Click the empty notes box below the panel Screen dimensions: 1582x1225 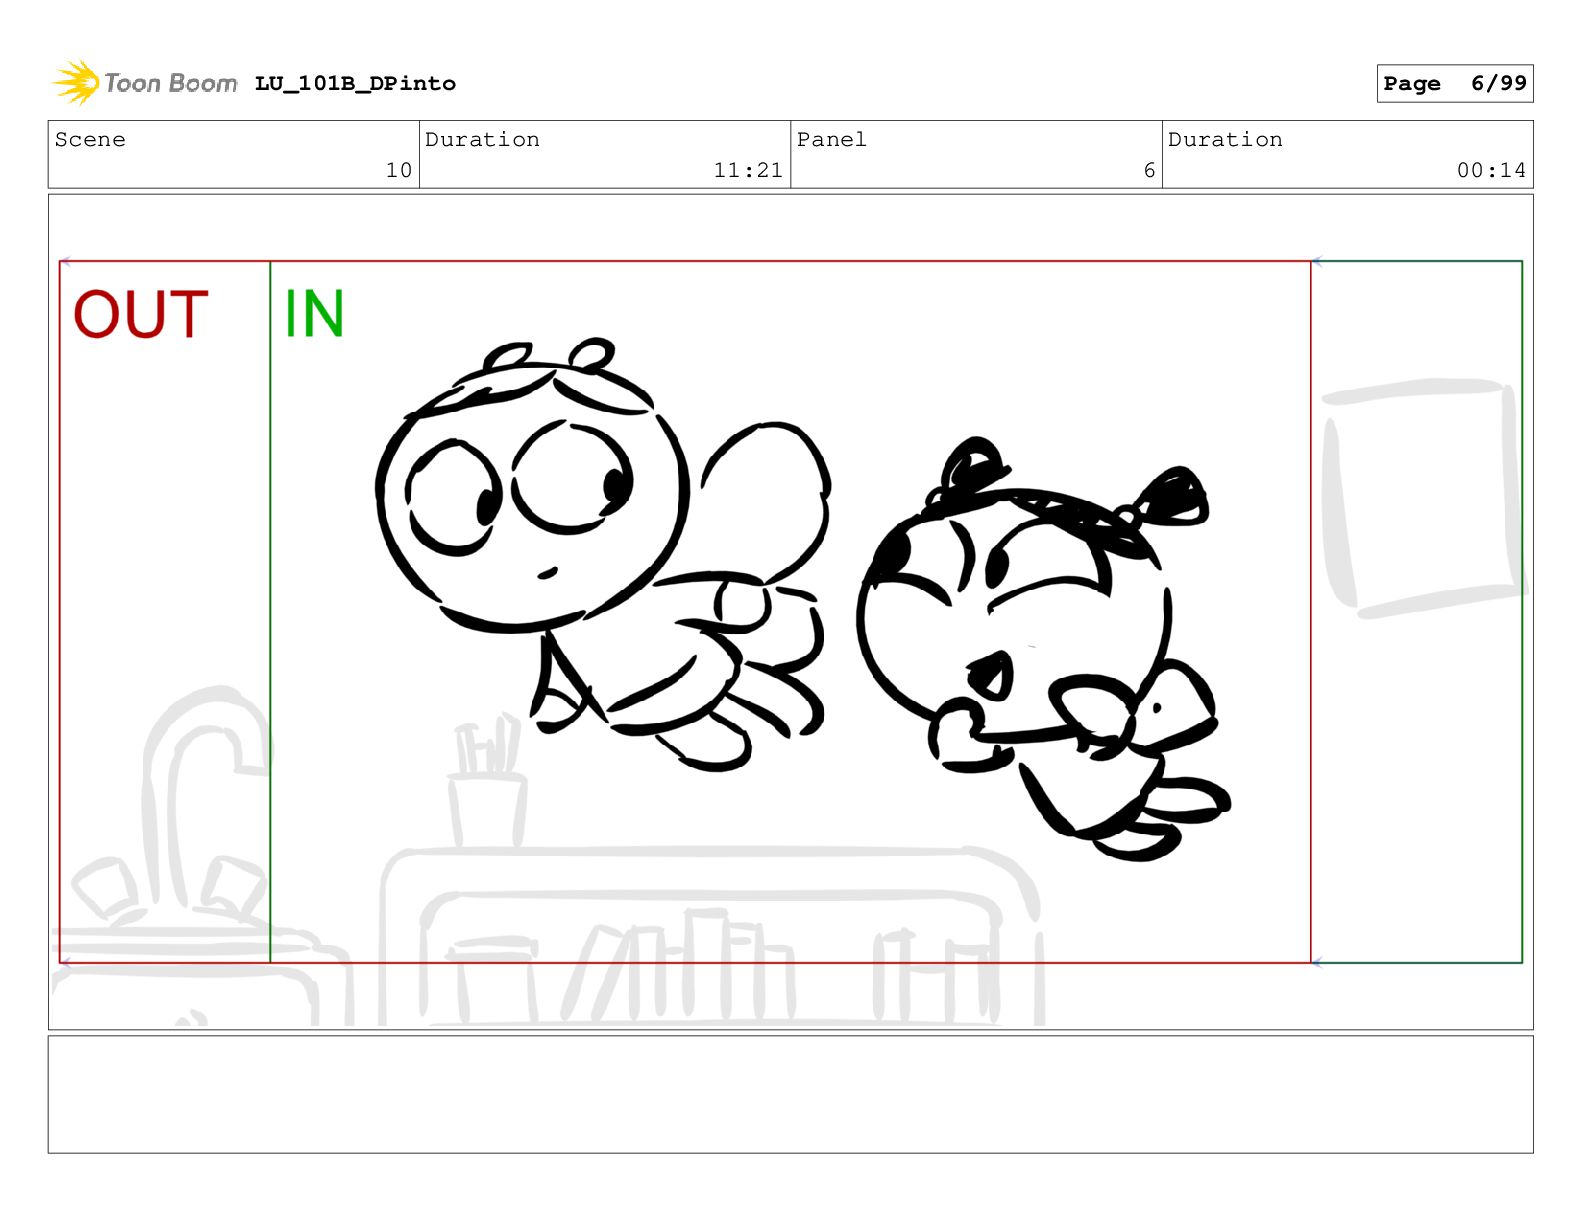click(x=790, y=1094)
